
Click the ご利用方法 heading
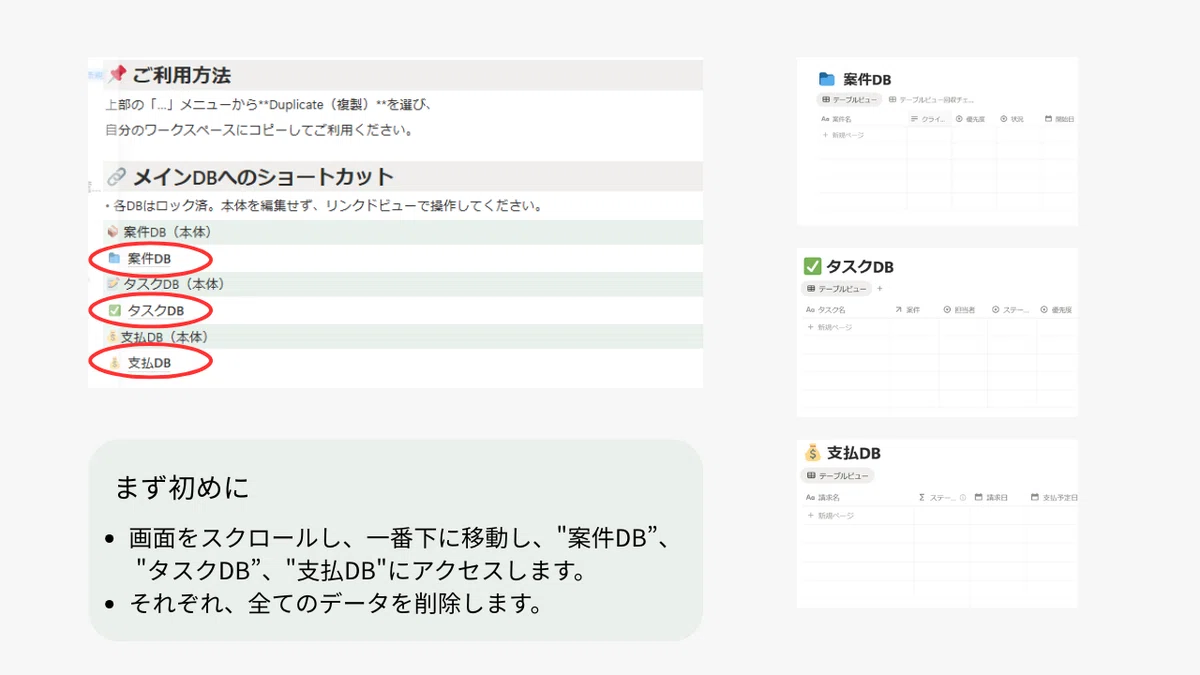click(181, 75)
